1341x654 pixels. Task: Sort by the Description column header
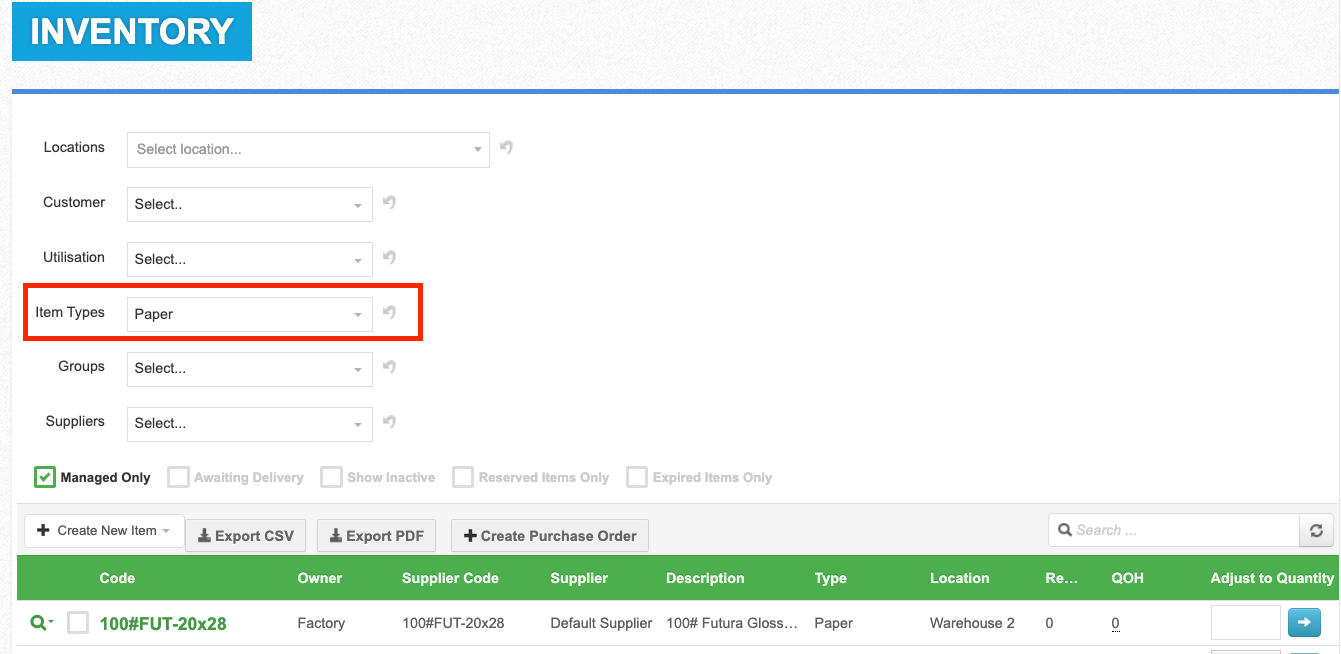[x=705, y=578]
